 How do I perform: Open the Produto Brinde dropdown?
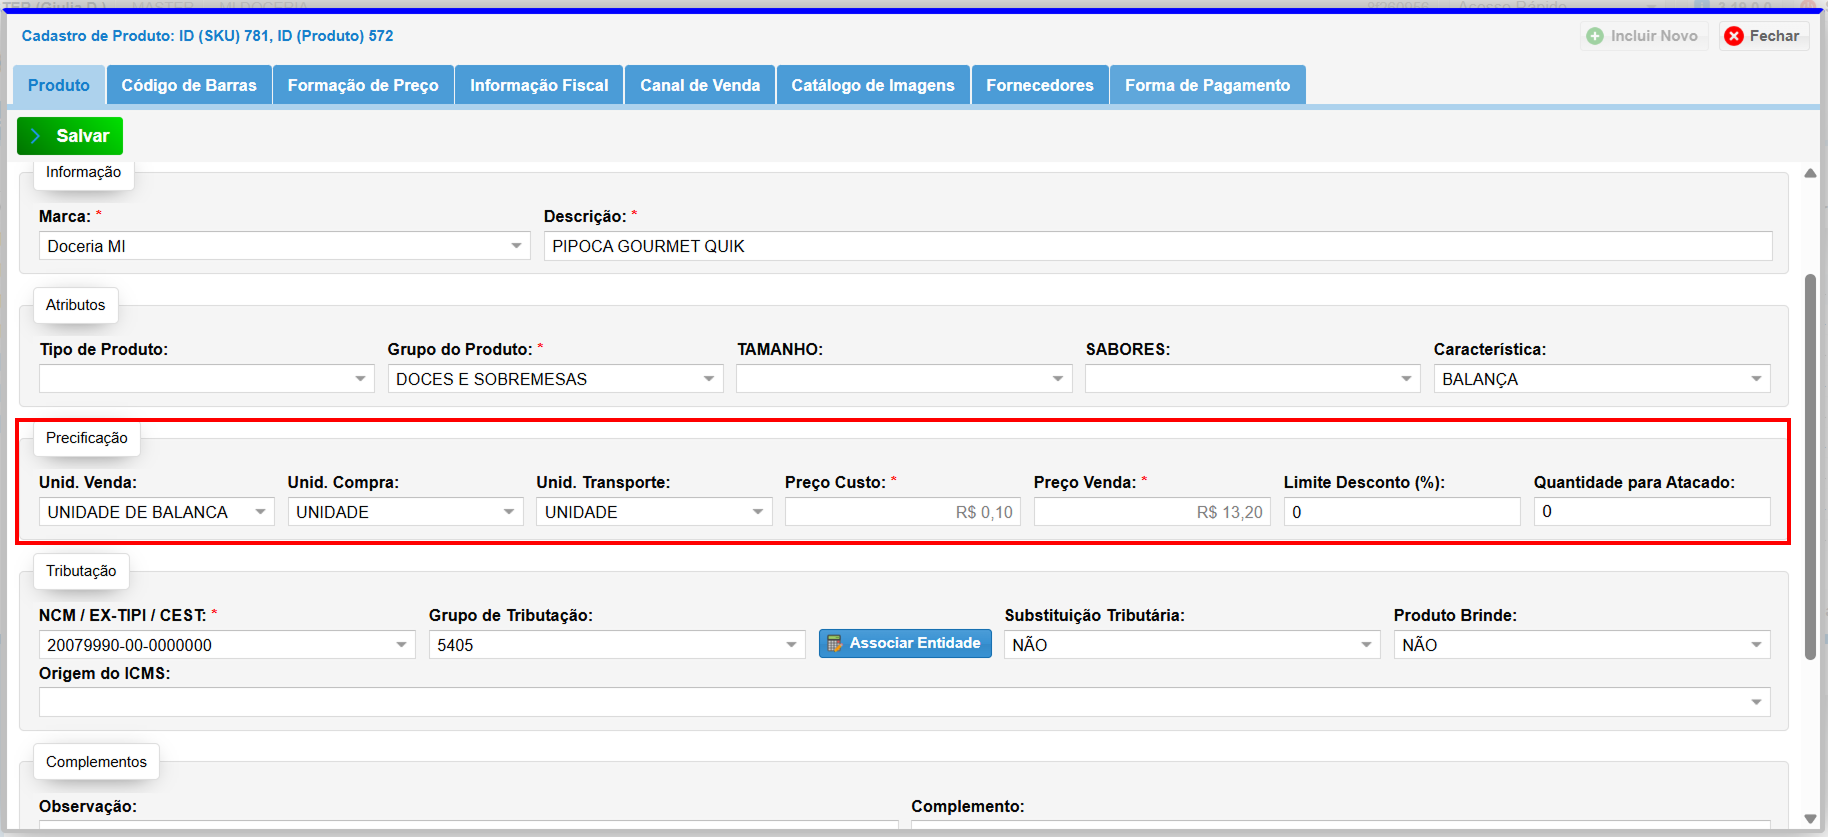pos(1756,645)
